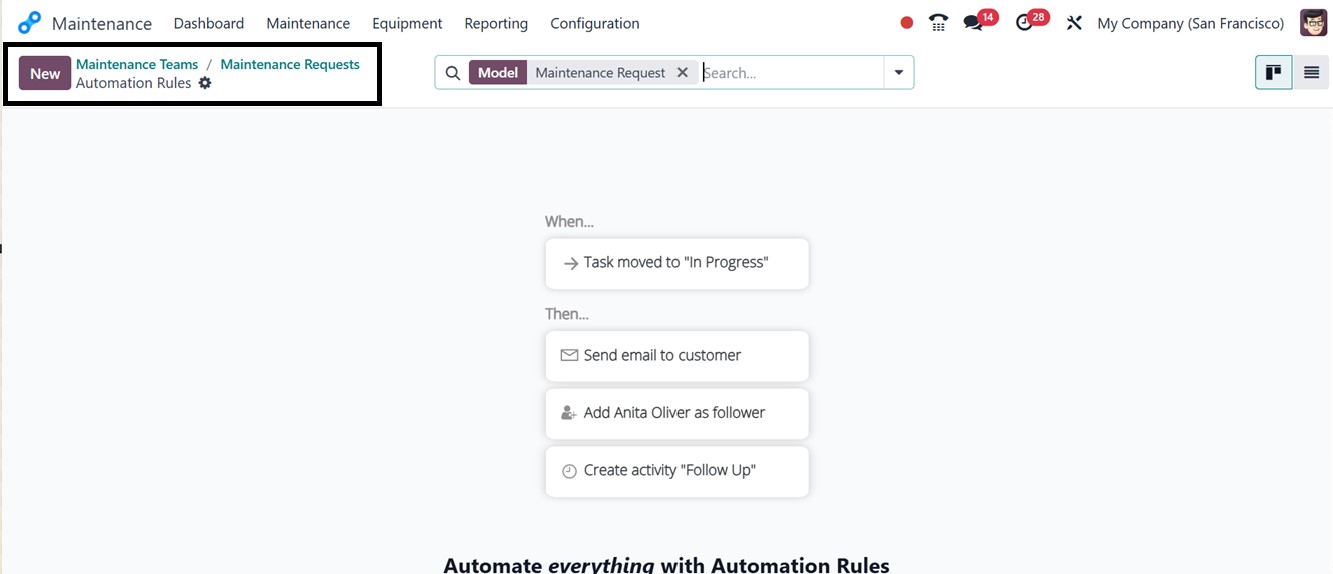Open the Automation Rules gear menu
Viewport: 1333px width, 574px height.
(x=205, y=83)
